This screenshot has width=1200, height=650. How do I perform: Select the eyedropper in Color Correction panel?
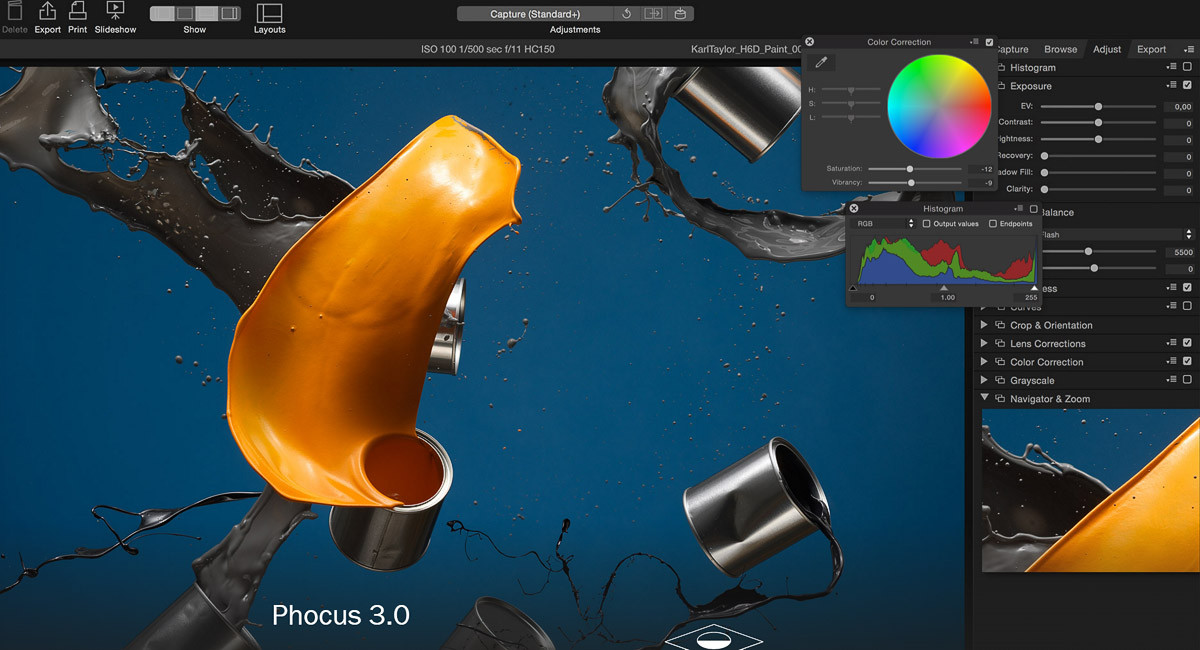tap(821, 62)
